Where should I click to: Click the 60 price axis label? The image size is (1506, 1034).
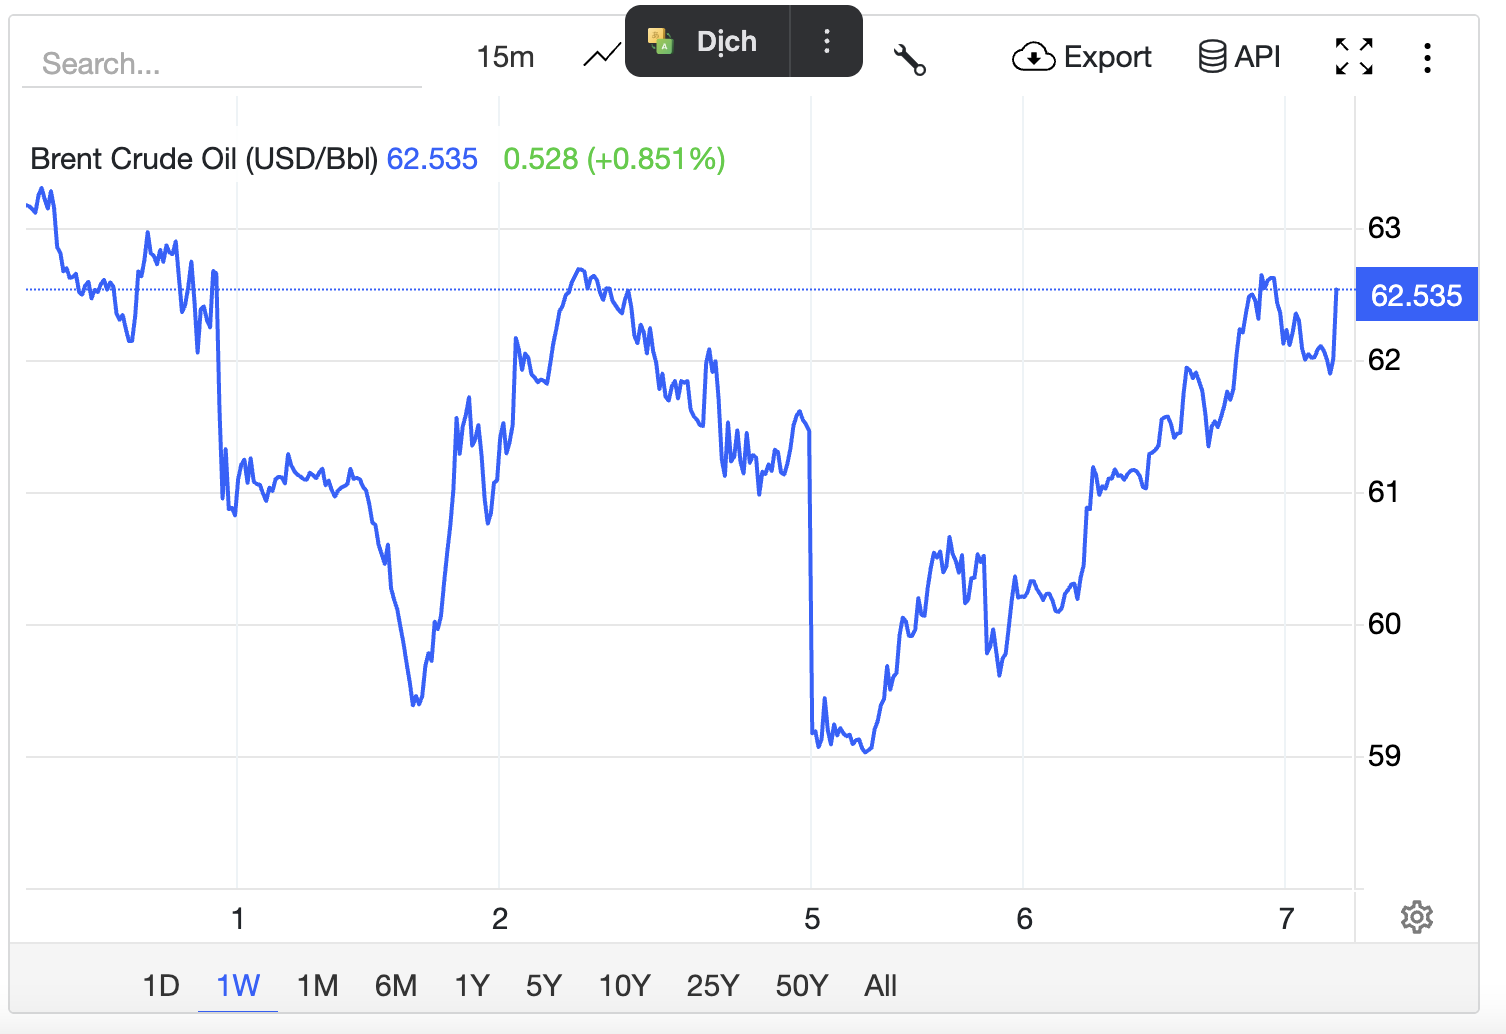point(1384,624)
